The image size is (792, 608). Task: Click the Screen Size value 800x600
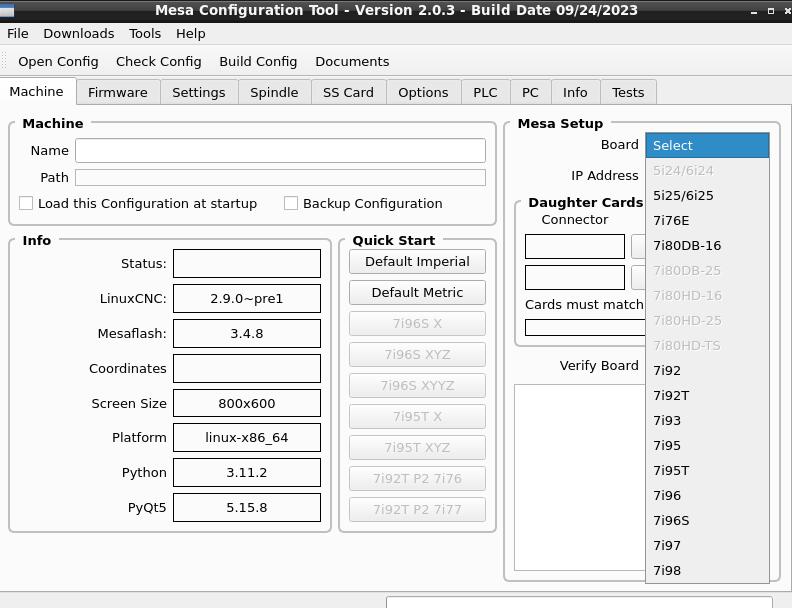click(x=247, y=403)
